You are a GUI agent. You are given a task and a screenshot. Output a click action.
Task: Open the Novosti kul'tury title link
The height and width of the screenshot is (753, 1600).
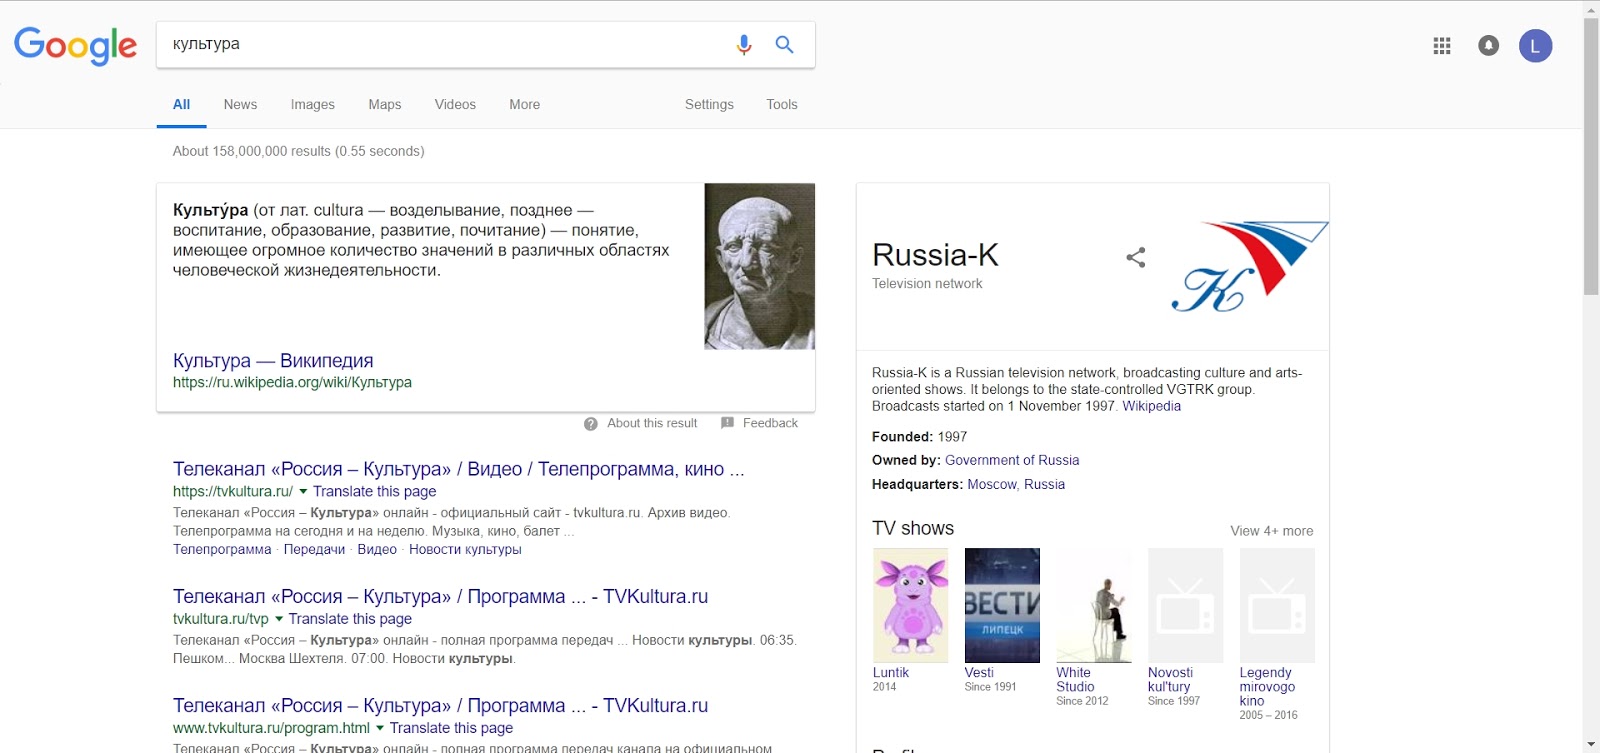1170,680
